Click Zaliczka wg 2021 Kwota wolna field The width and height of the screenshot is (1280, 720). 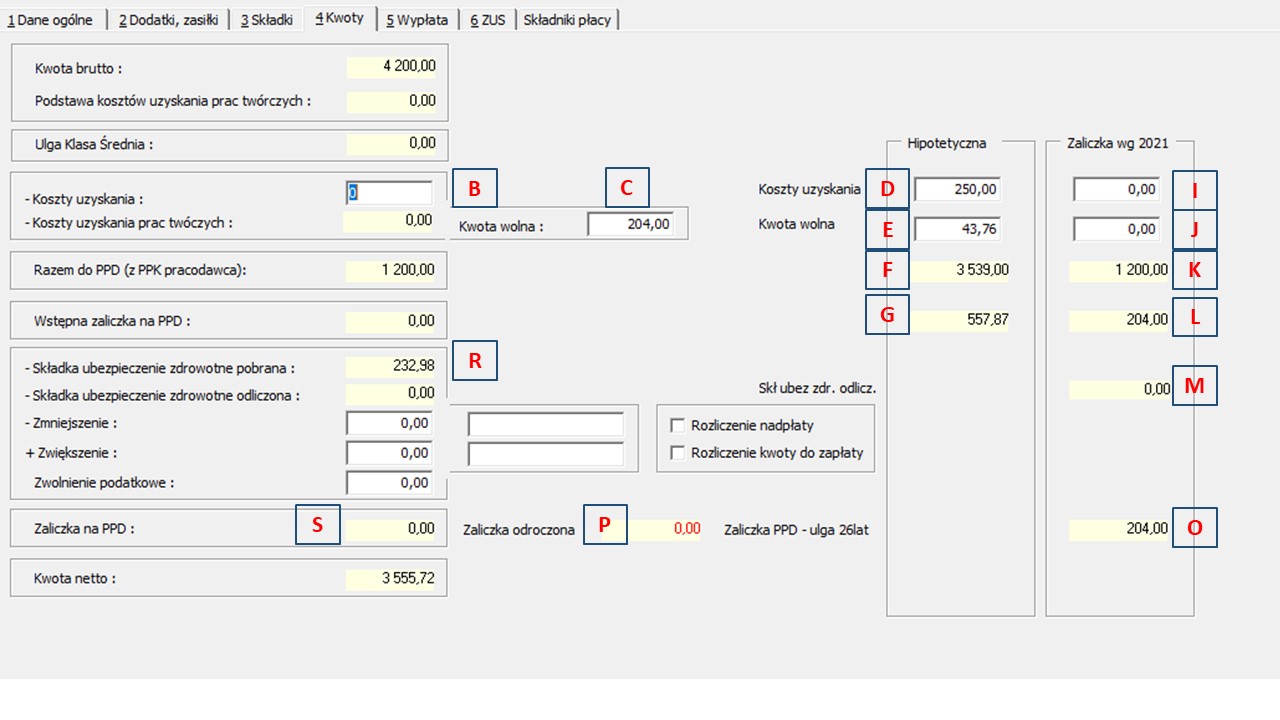(1116, 229)
